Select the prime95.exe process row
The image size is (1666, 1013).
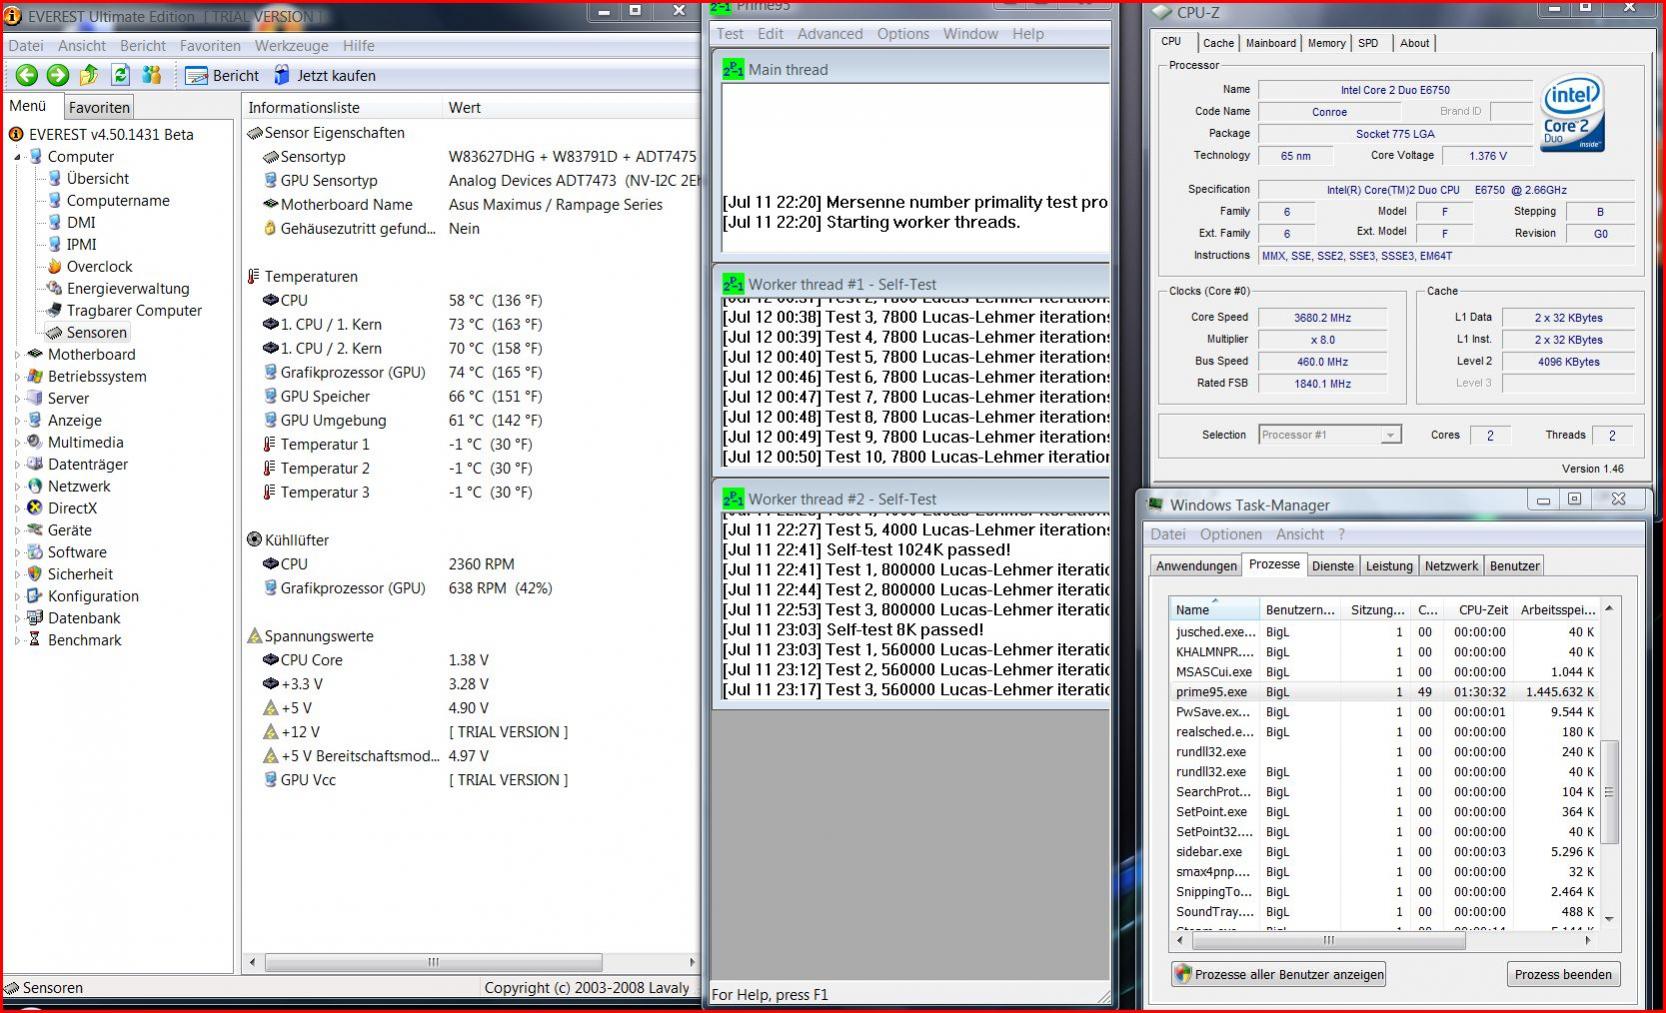1385,692
